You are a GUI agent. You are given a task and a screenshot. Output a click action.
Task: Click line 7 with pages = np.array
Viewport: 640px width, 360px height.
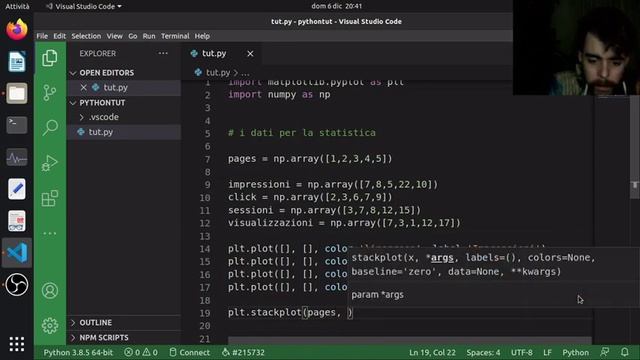coord(310,159)
